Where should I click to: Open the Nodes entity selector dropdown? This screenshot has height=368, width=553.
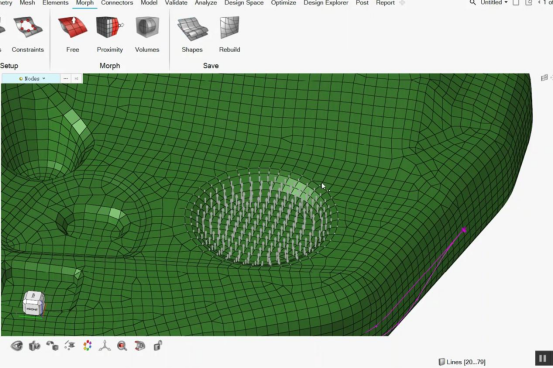tap(32, 78)
